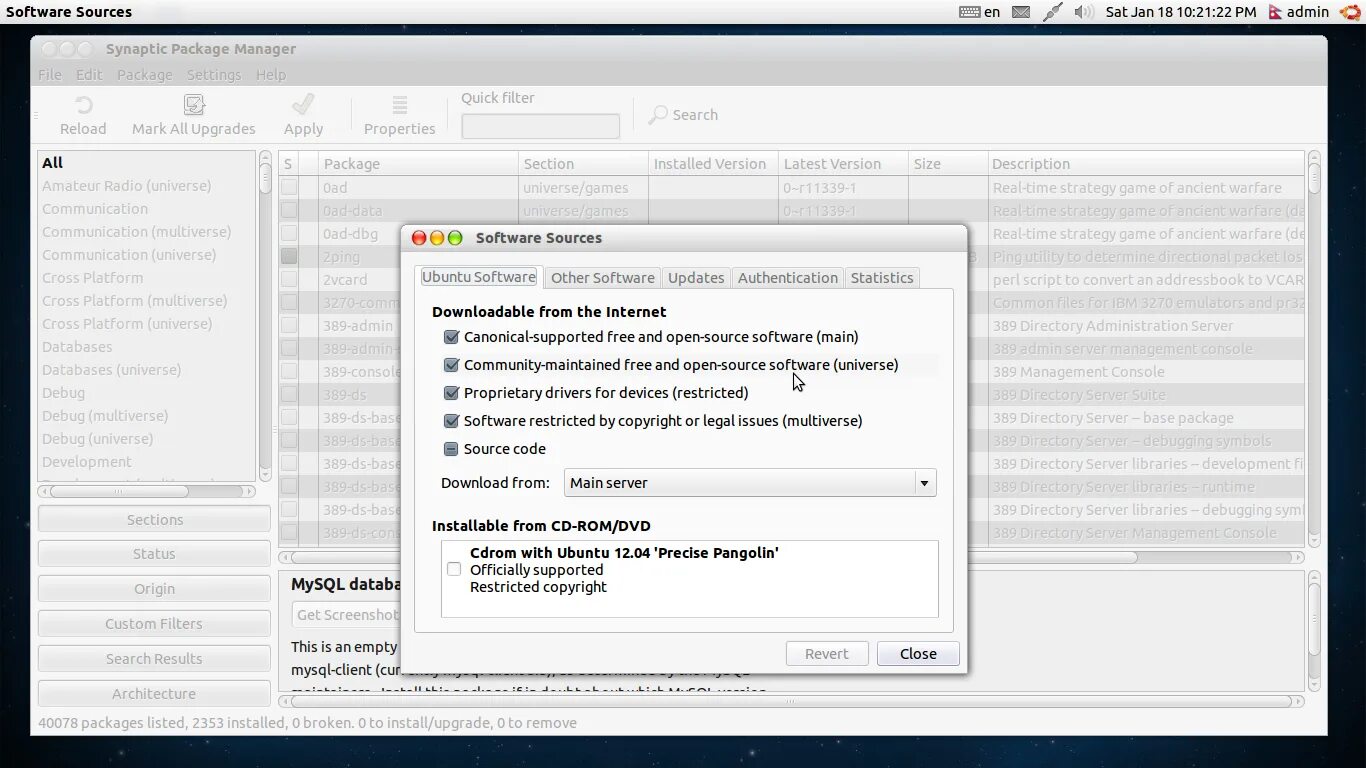Open the File menu in Synaptic

pyautogui.click(x=50, y=75)
